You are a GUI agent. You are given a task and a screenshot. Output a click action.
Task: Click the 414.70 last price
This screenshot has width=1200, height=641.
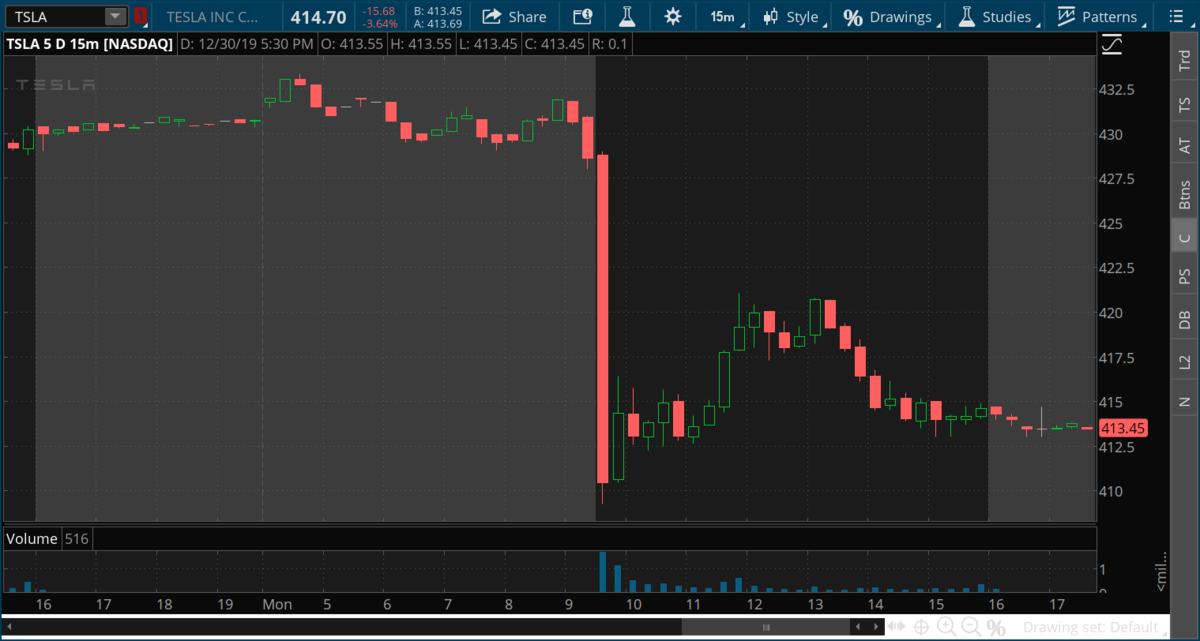tap(317, 17)
